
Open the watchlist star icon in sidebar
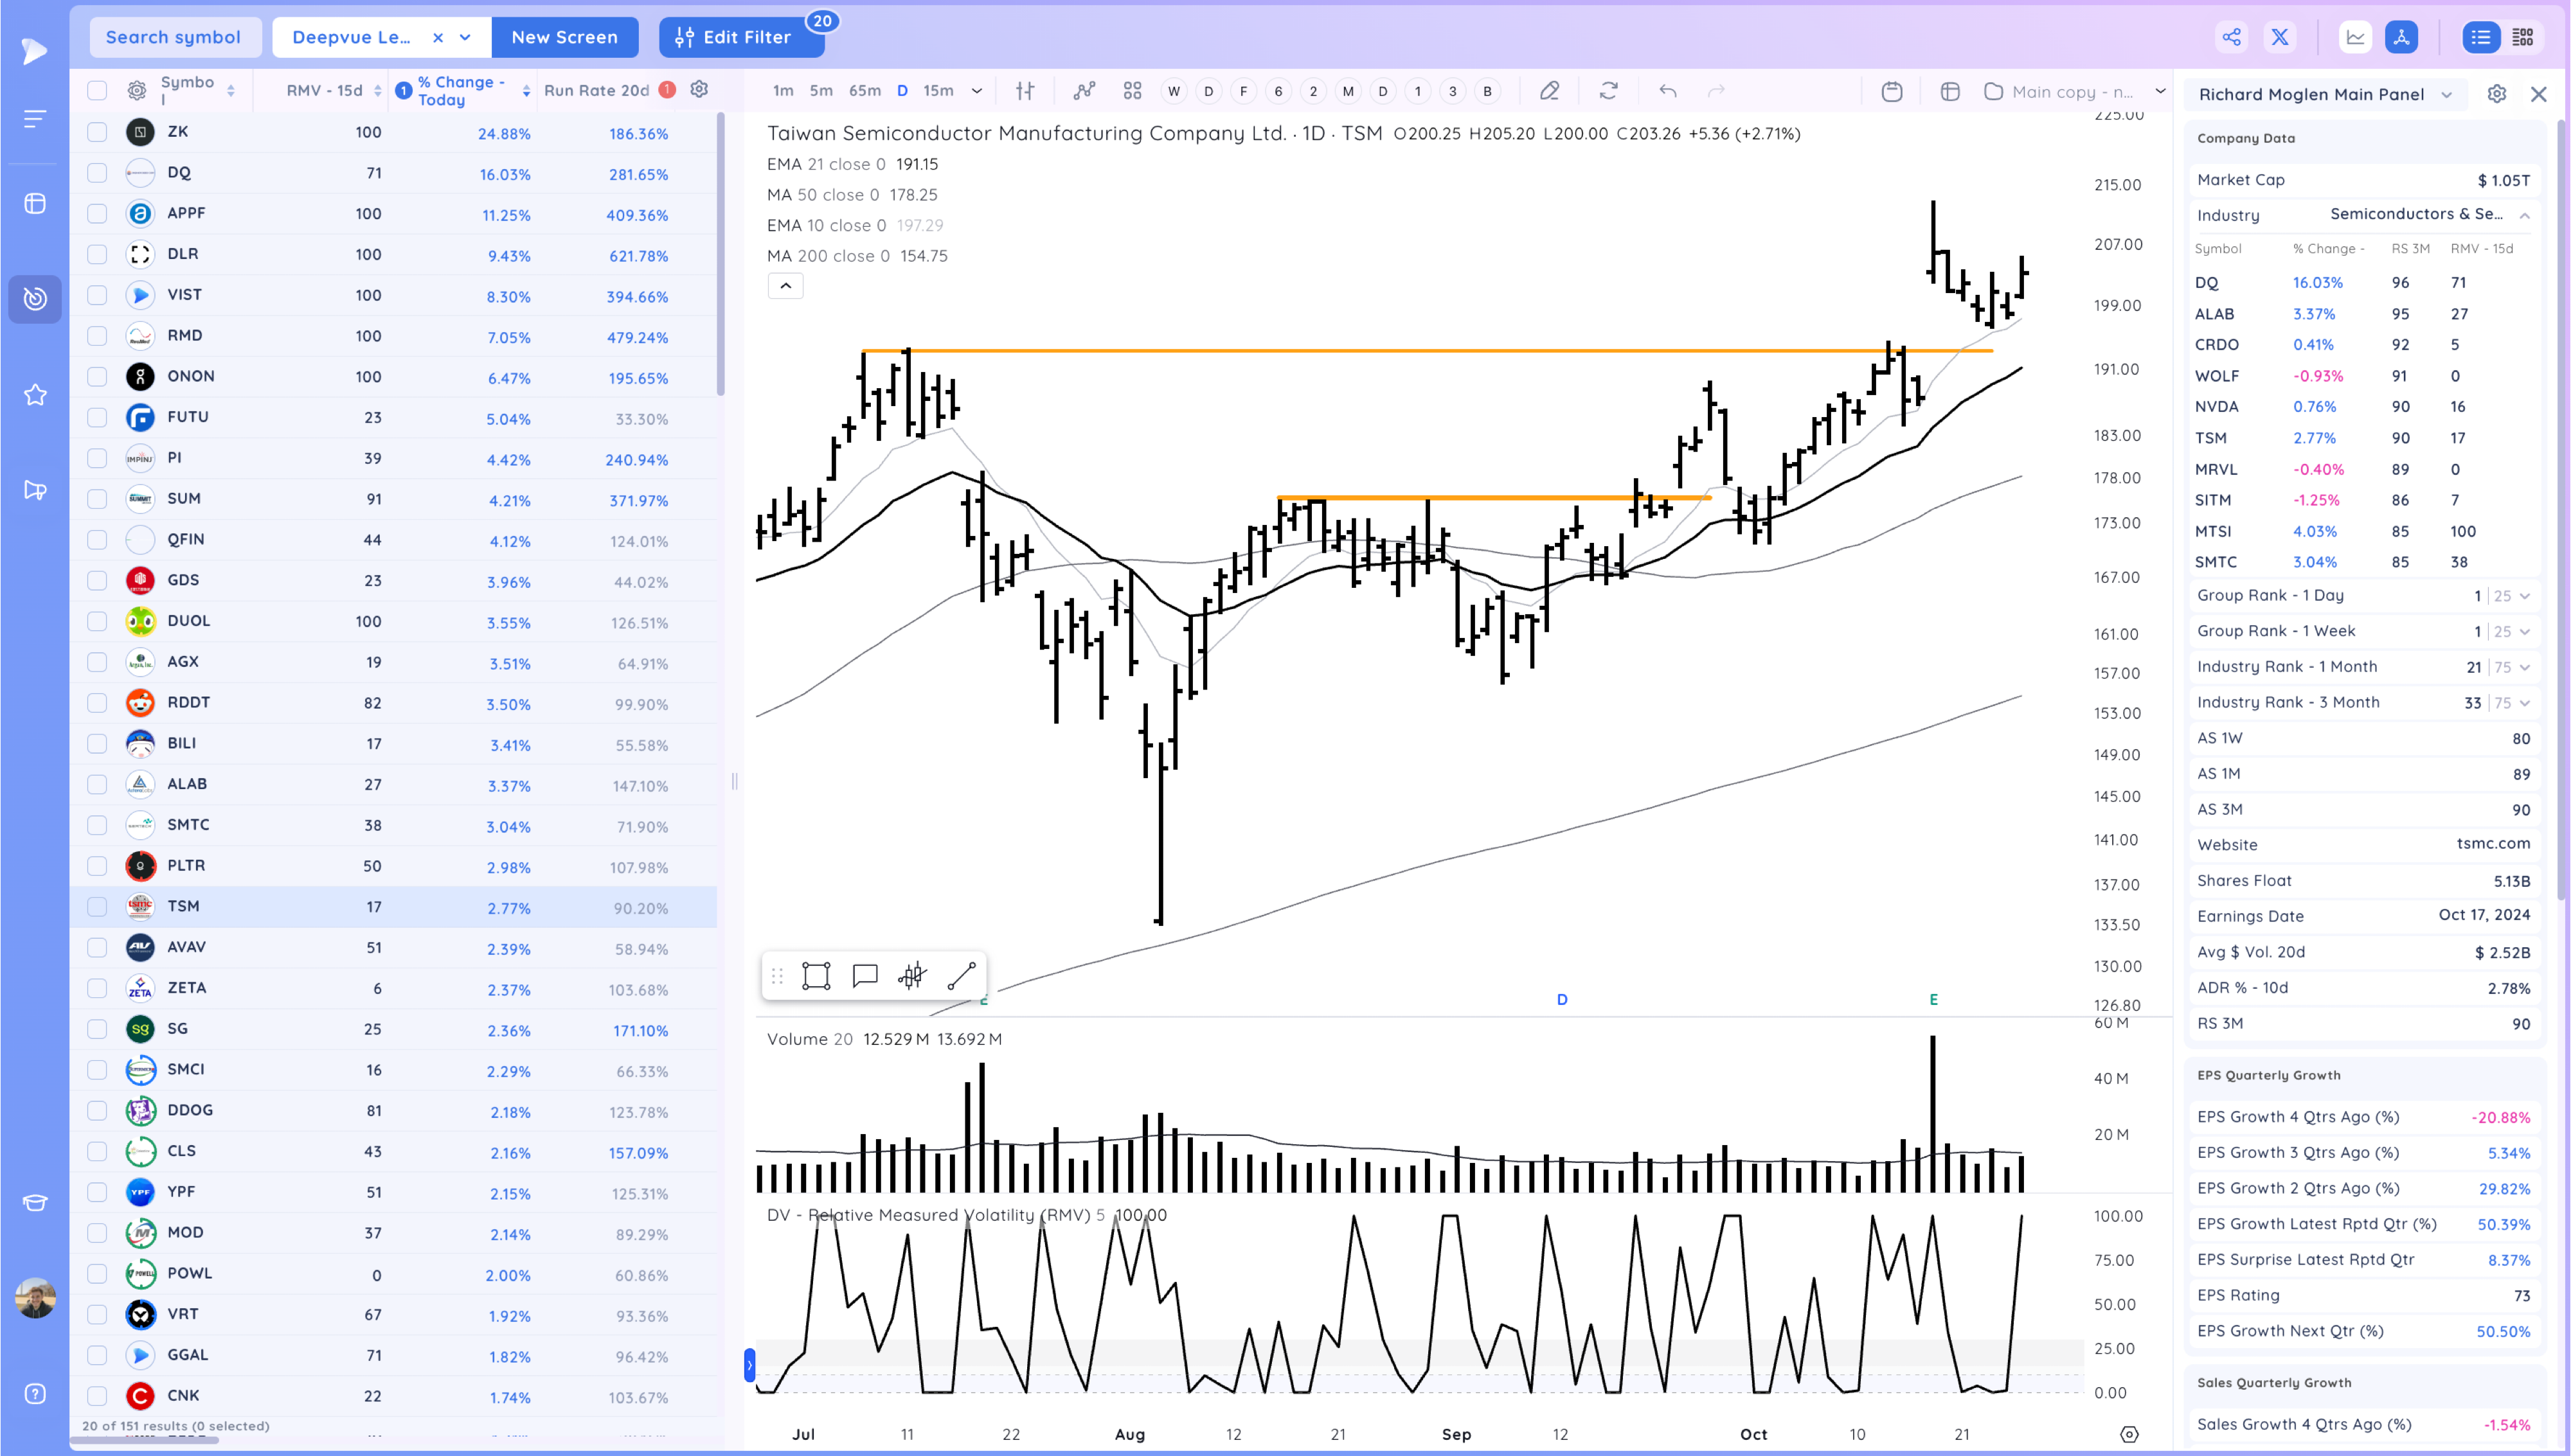[x=35, y=395]
